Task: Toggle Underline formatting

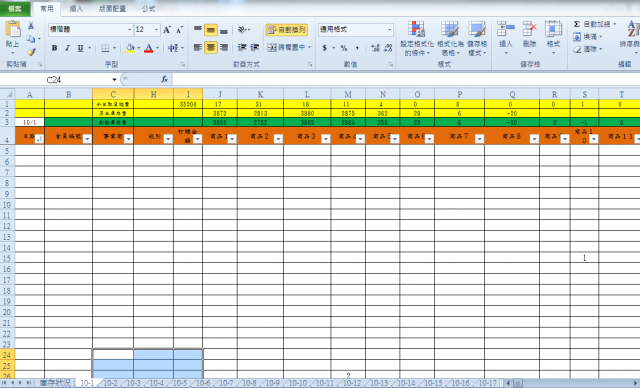Action: pos(80,48)
